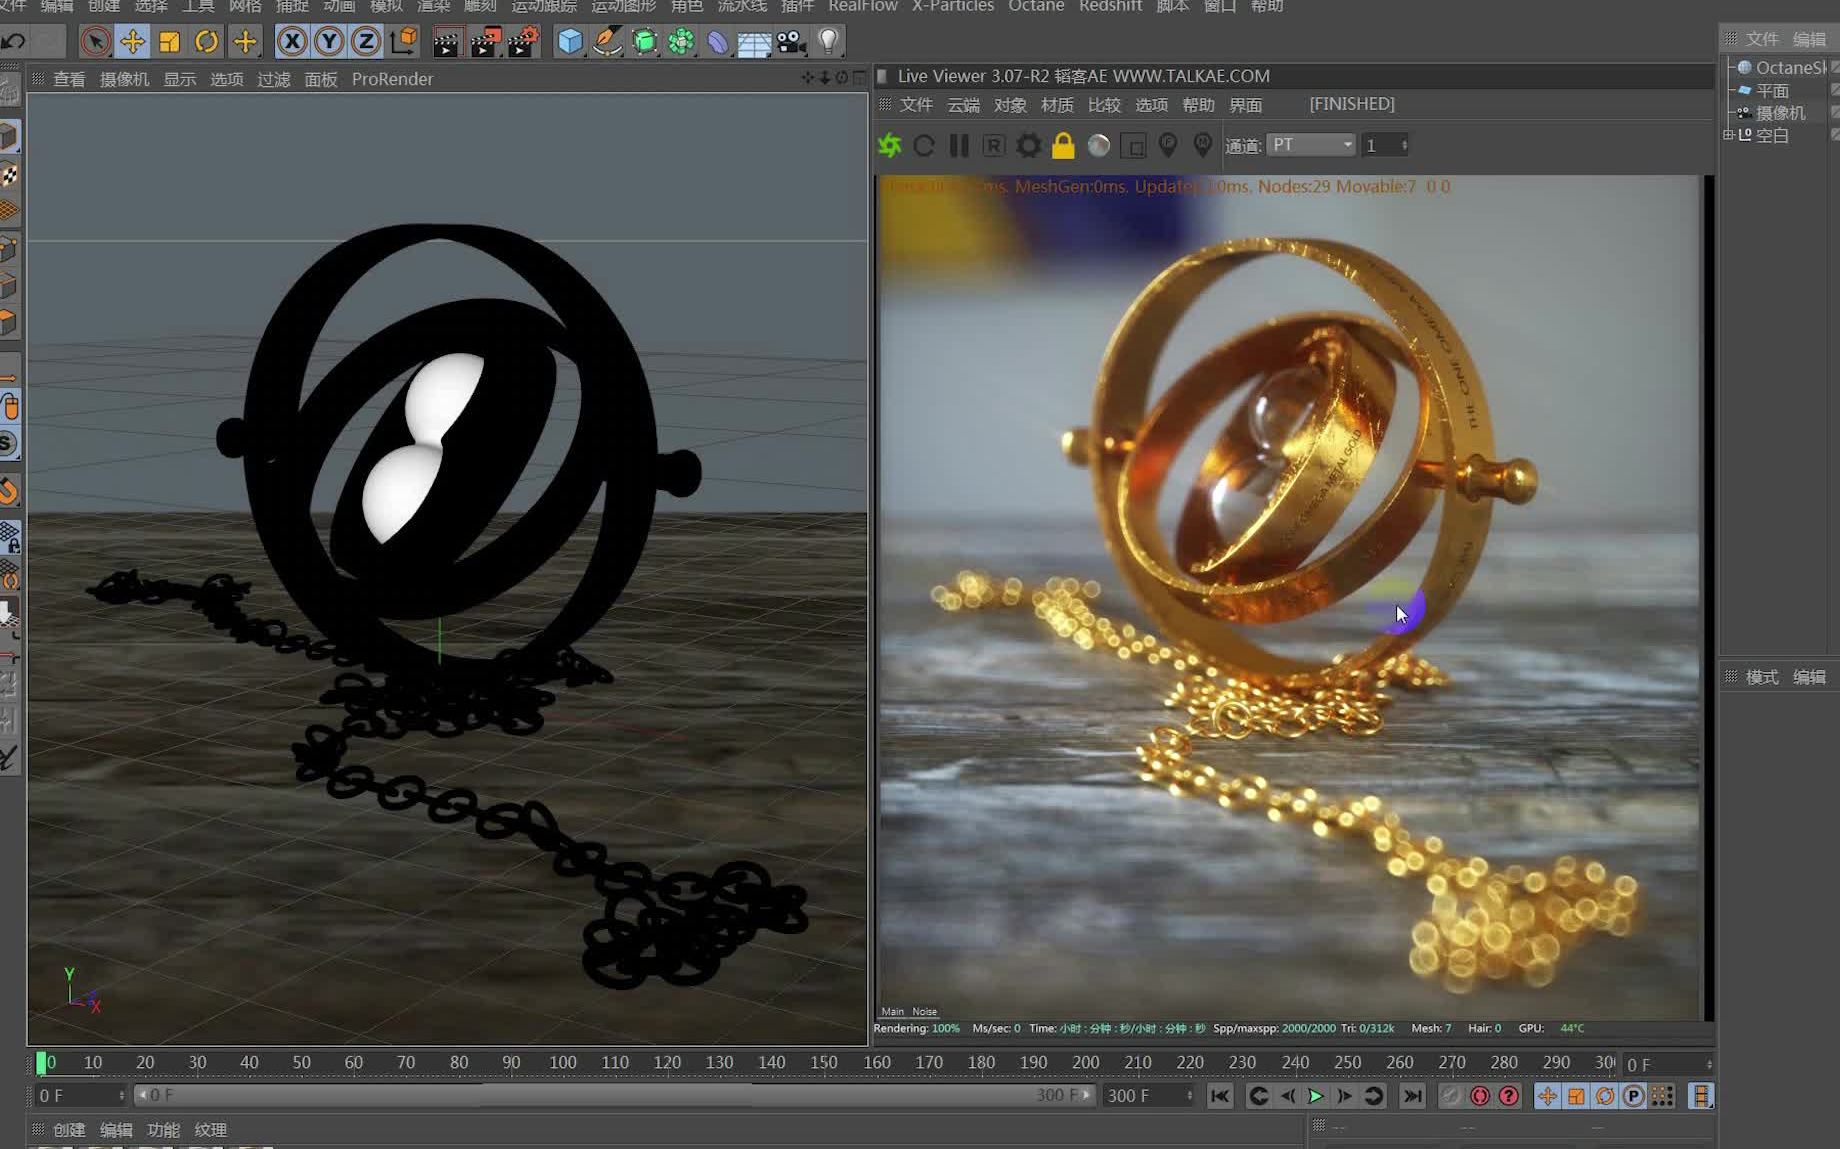Open Octane settings gear icon
Screen dimensions: 1840x1149
tap(1028, 146)
